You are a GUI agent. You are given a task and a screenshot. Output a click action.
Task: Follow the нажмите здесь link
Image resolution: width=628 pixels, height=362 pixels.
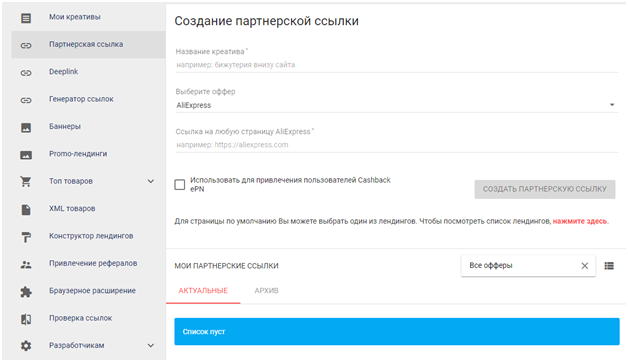tap(580, 221)
